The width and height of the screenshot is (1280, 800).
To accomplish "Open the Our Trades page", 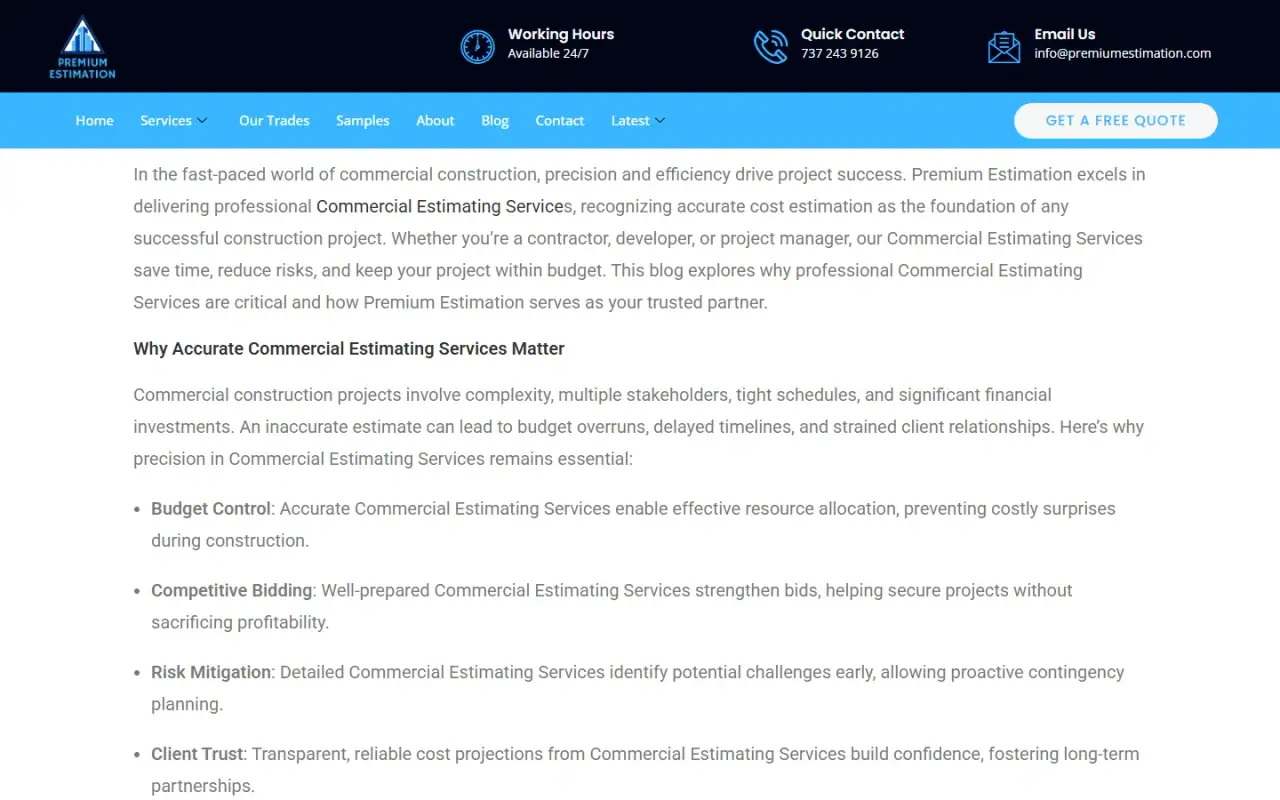I will 274,121.
